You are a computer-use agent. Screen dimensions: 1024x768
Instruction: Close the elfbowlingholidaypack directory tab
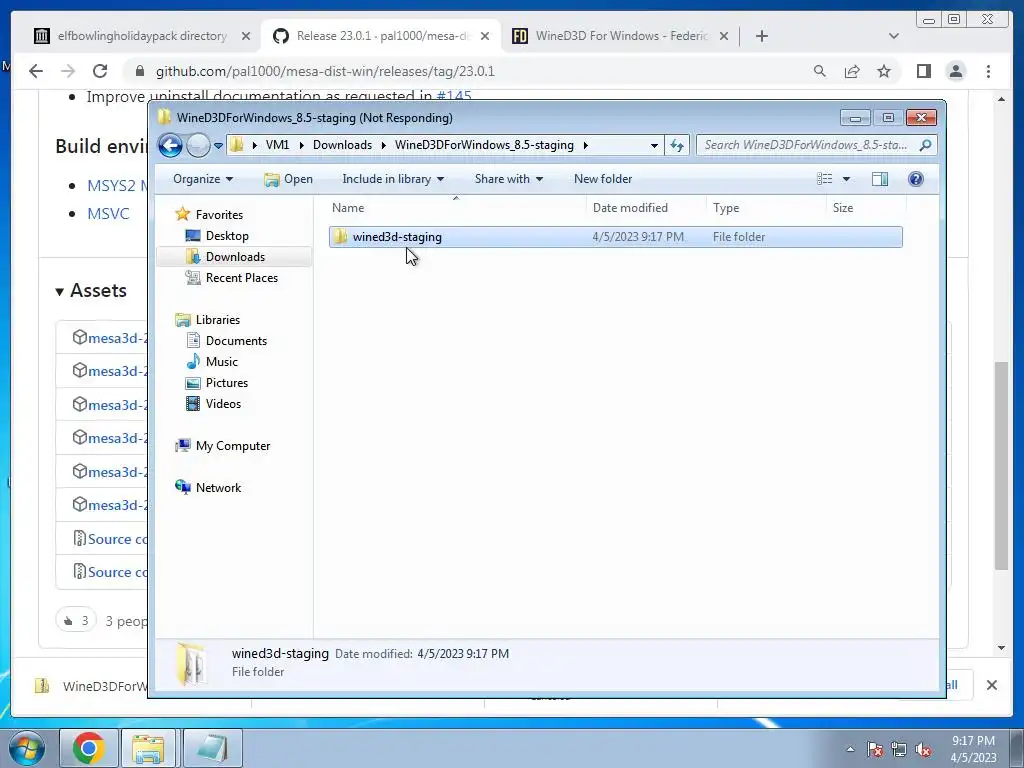(x=246, y=36)
